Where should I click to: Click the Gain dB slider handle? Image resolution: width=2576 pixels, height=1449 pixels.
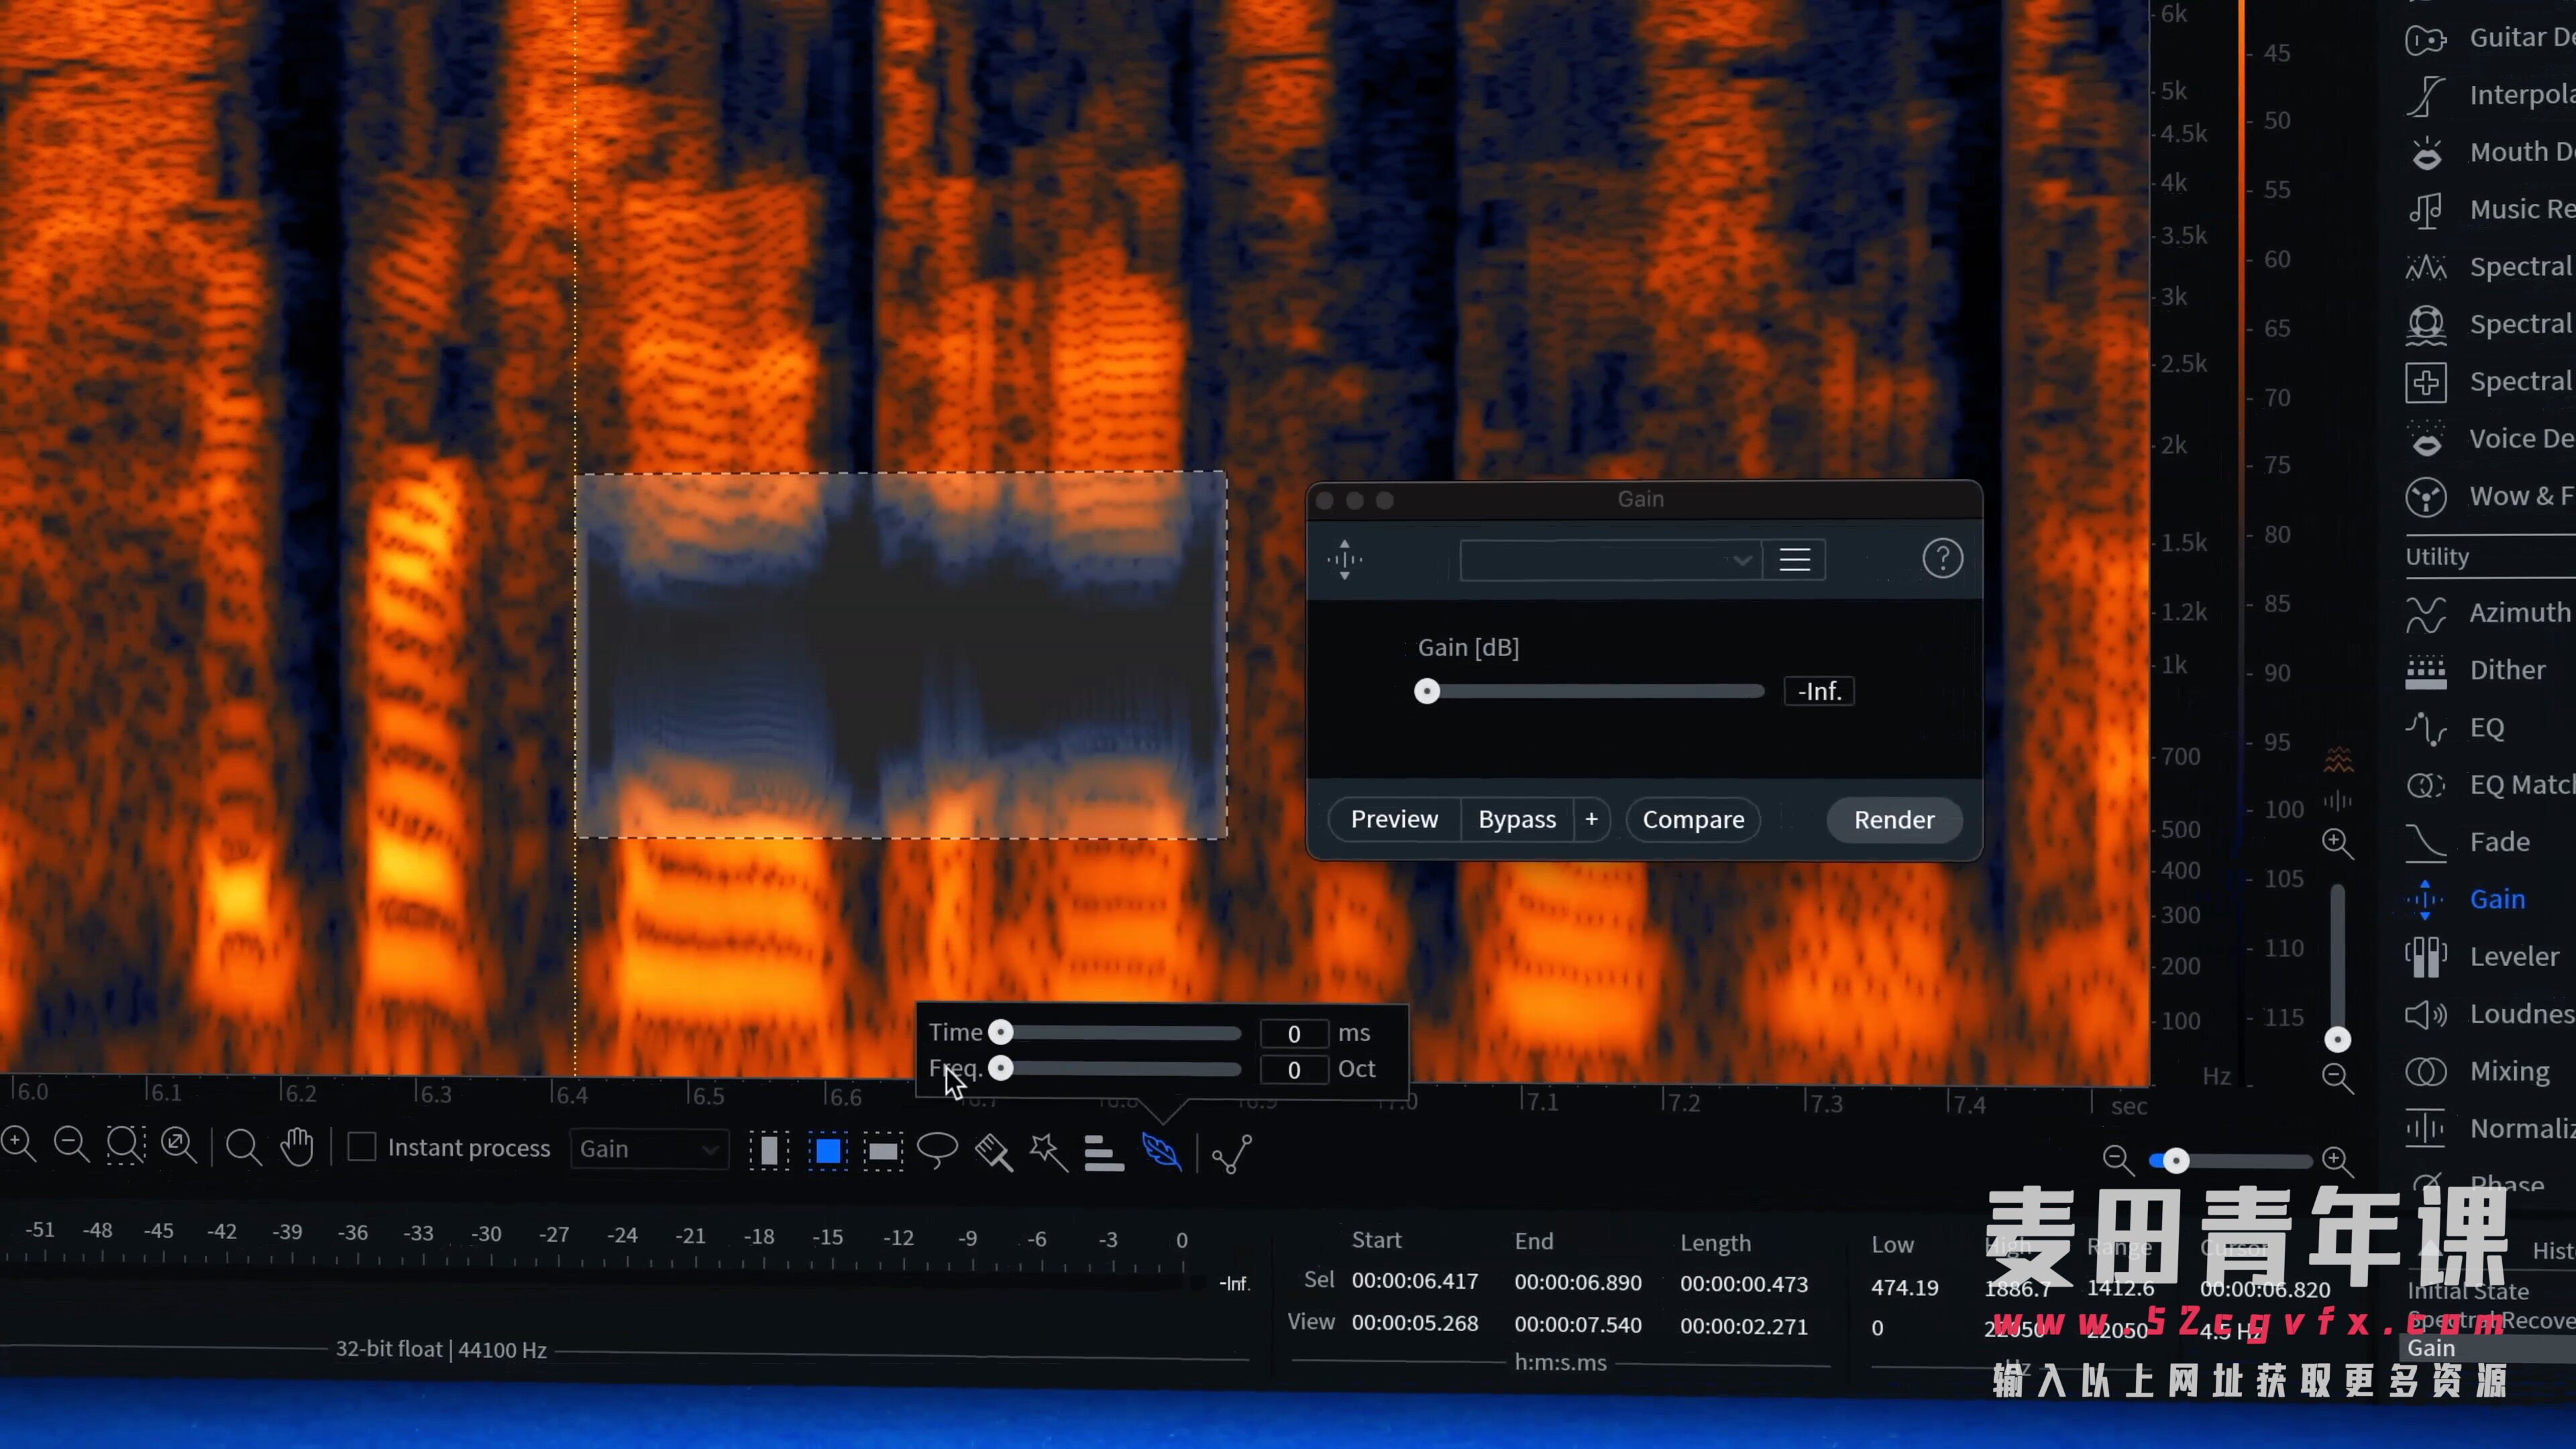(x=1427, y=691)
